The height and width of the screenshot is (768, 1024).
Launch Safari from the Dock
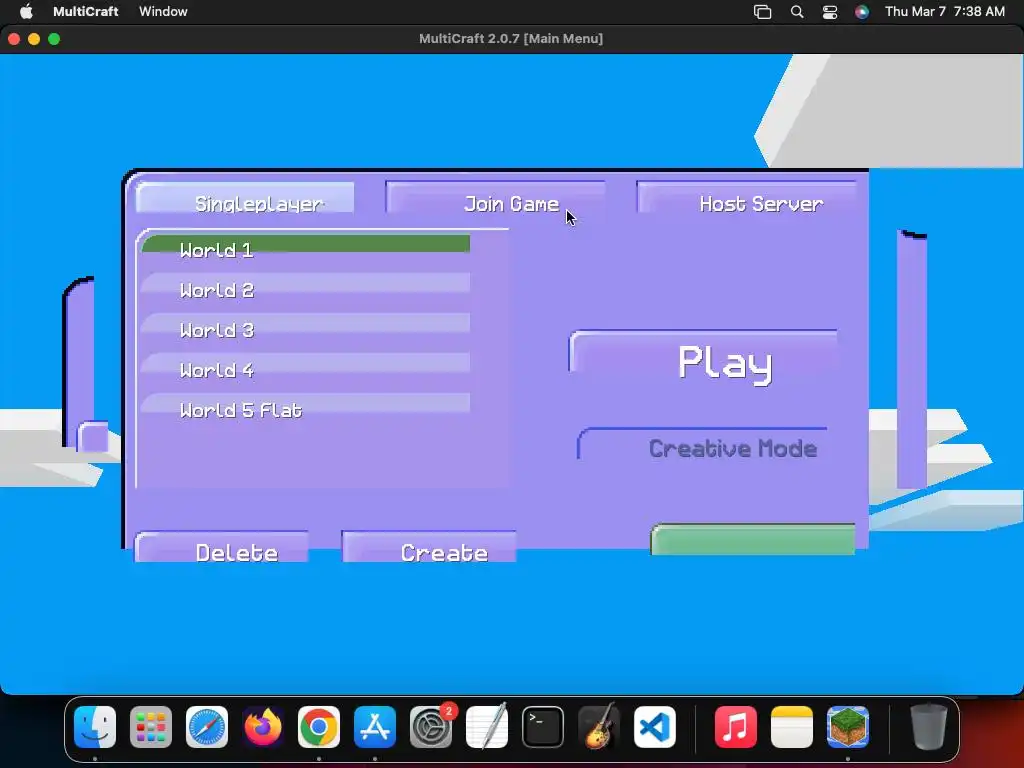click(207, 727)
